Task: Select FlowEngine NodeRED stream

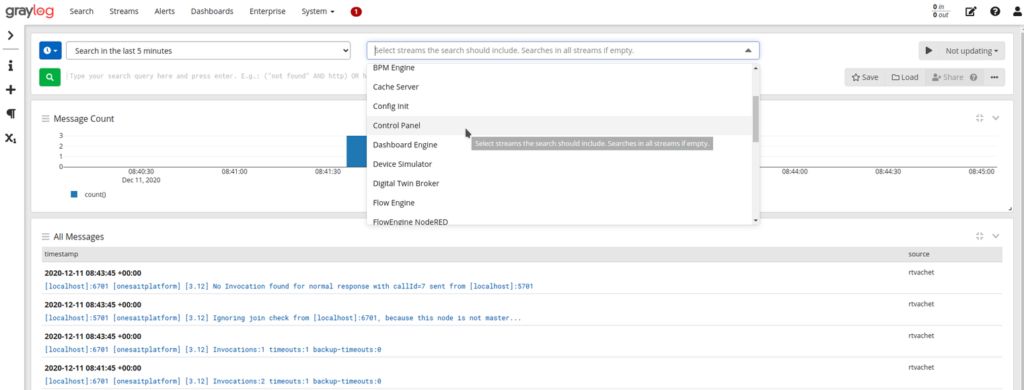Action: point(559,219)
